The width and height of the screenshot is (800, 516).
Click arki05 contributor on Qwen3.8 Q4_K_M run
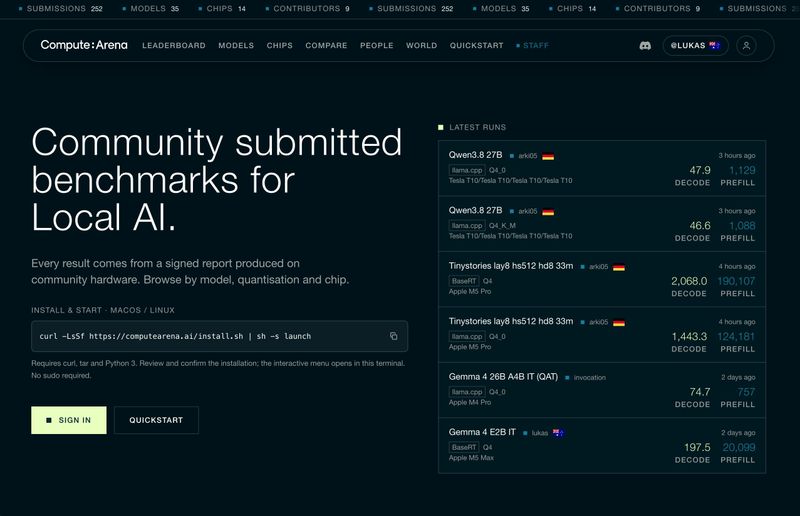tap(528, 211)
